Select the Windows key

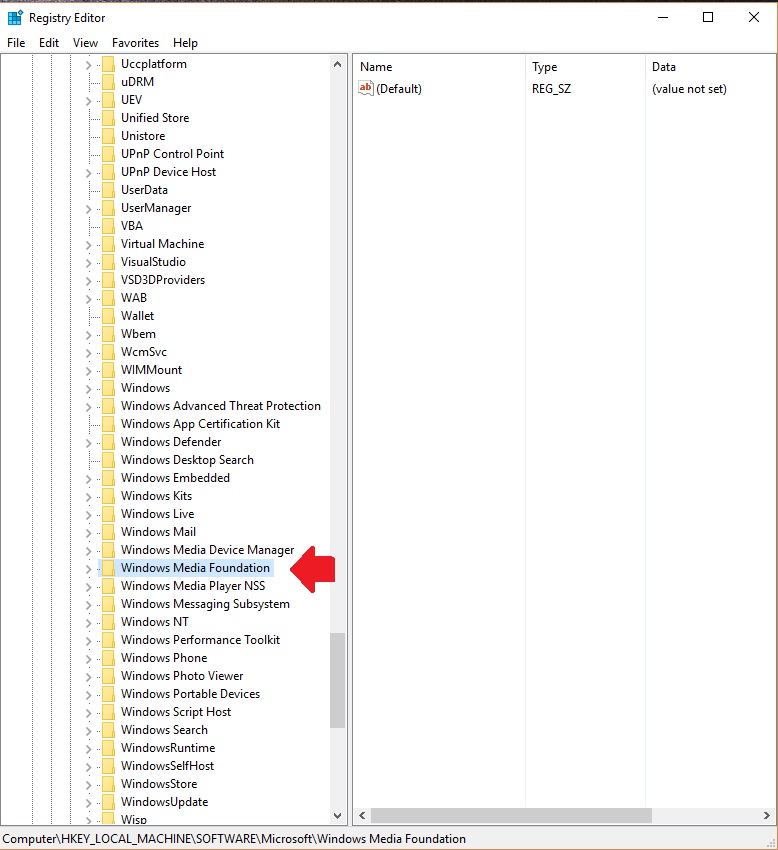(145, 388)
